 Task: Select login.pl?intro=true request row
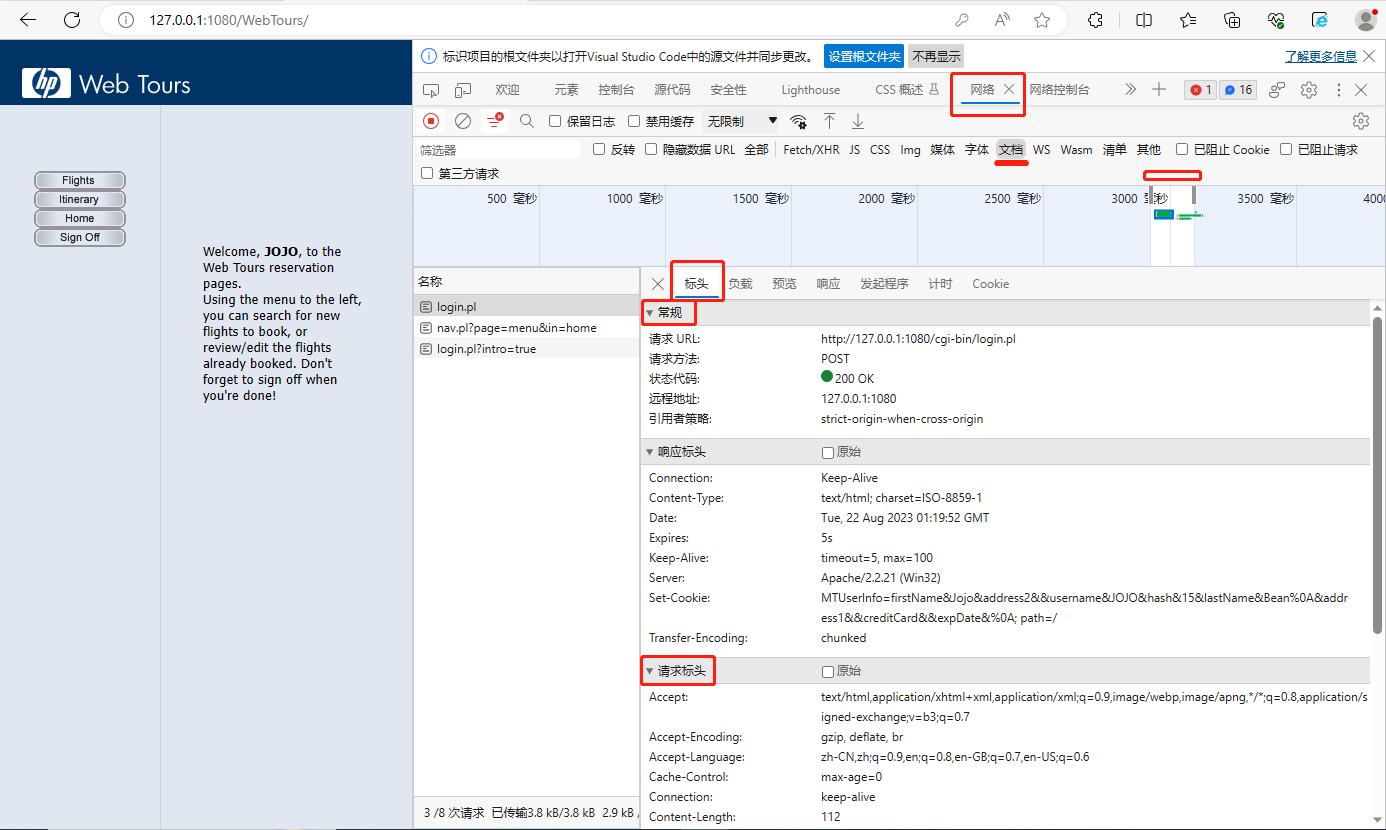527,349
